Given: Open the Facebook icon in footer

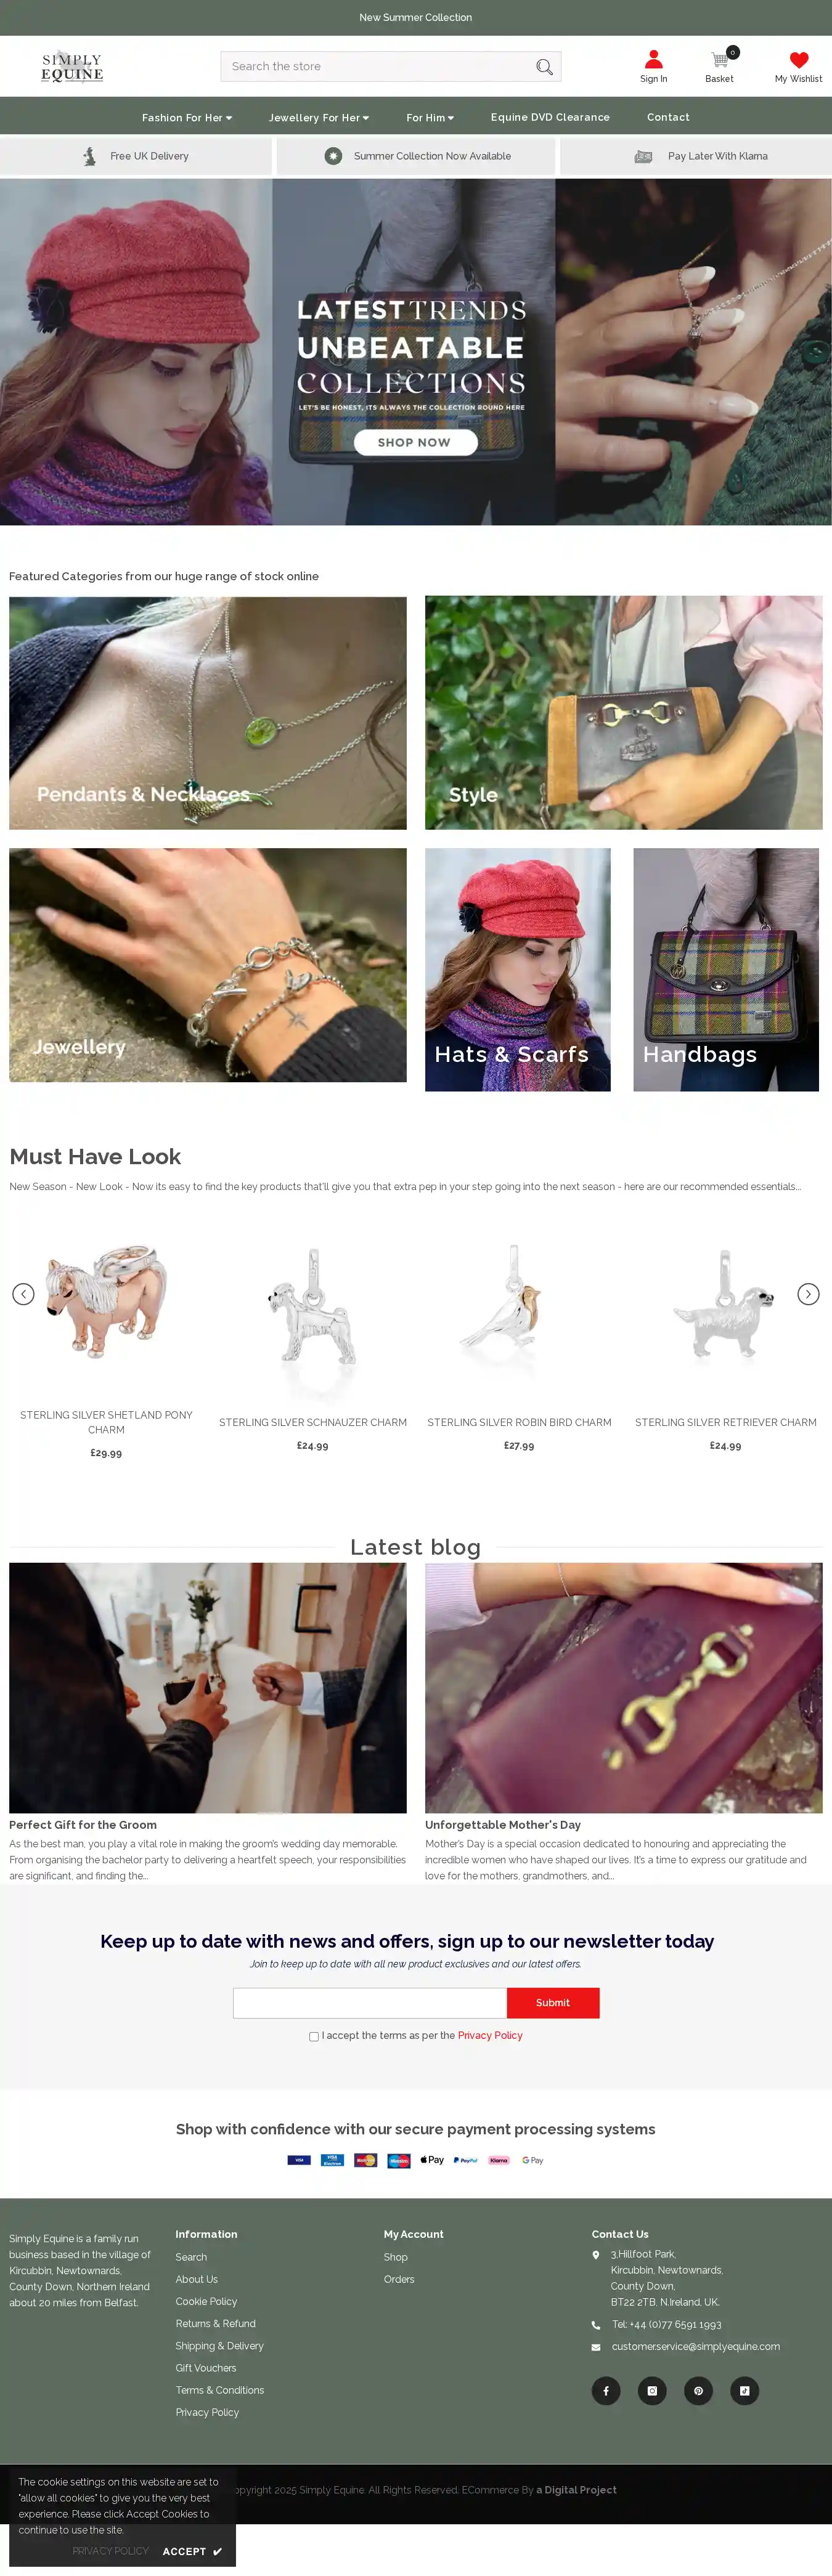Looking at the screenshot, I should [606, 2391].
